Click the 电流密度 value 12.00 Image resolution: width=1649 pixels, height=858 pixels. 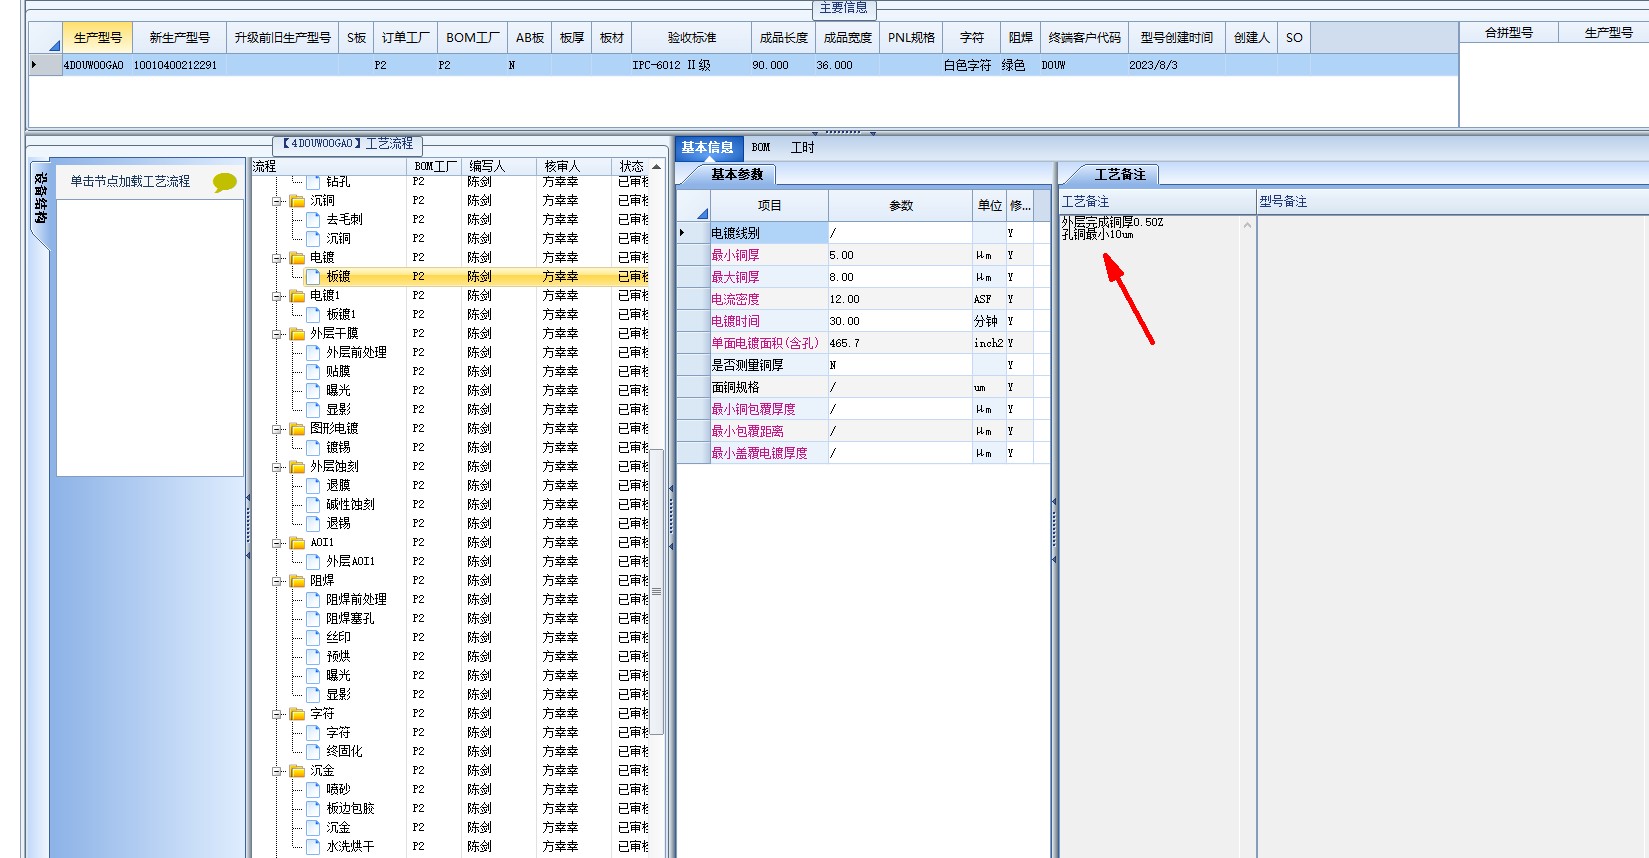tap(900, 300)
